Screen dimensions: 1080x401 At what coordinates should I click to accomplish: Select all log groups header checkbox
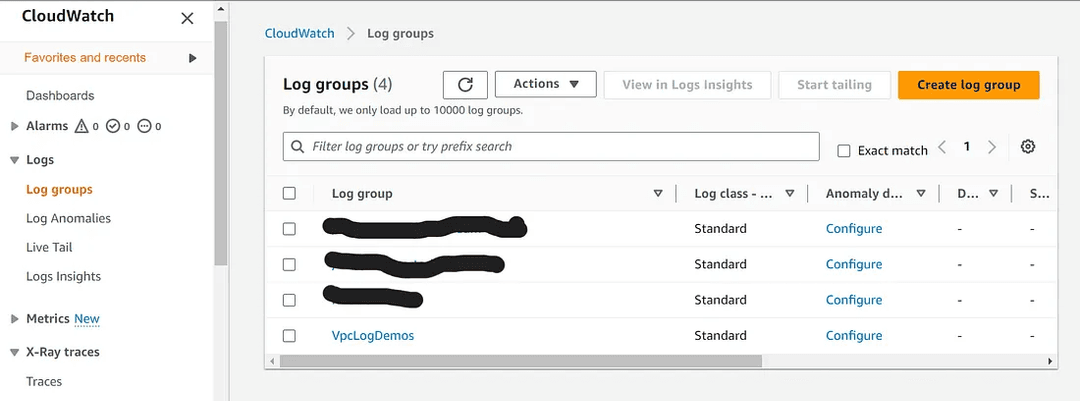point(289,194)
